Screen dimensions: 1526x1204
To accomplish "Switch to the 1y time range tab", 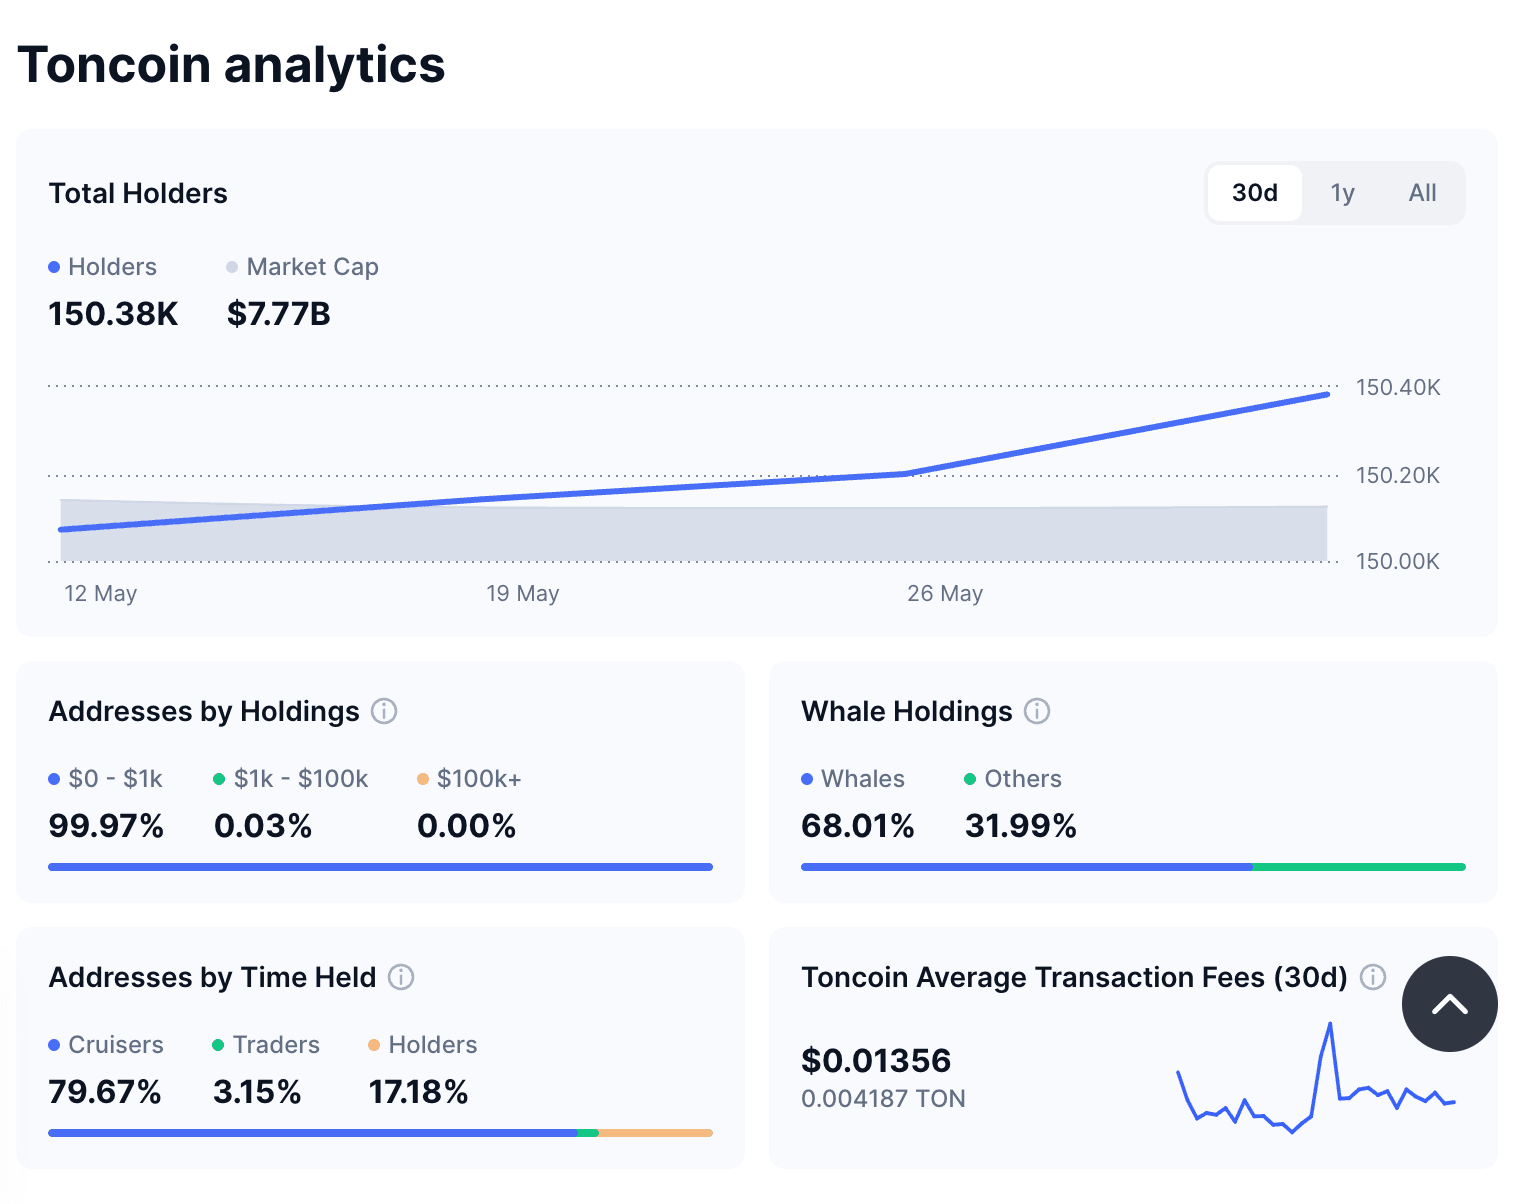I will pos(1342,193).
